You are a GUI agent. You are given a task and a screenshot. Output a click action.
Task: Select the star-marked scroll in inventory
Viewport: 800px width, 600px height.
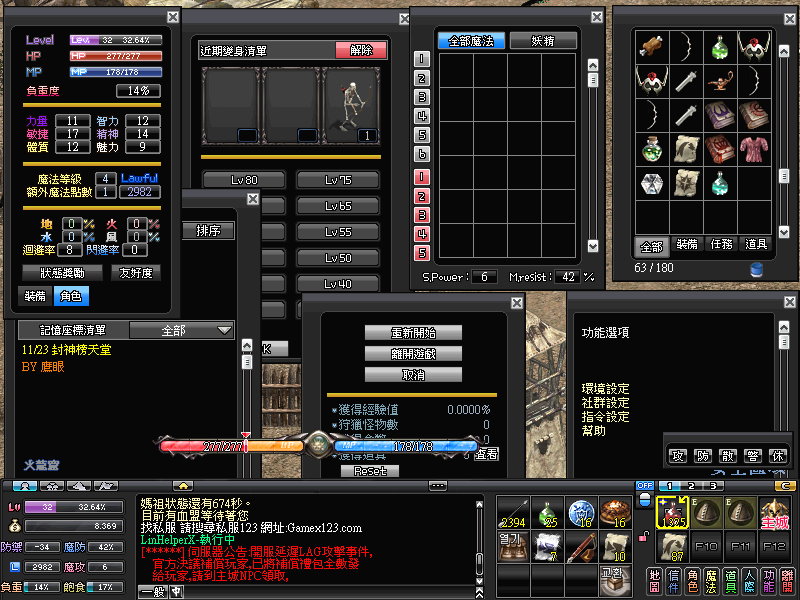click(x=686, y=184)
